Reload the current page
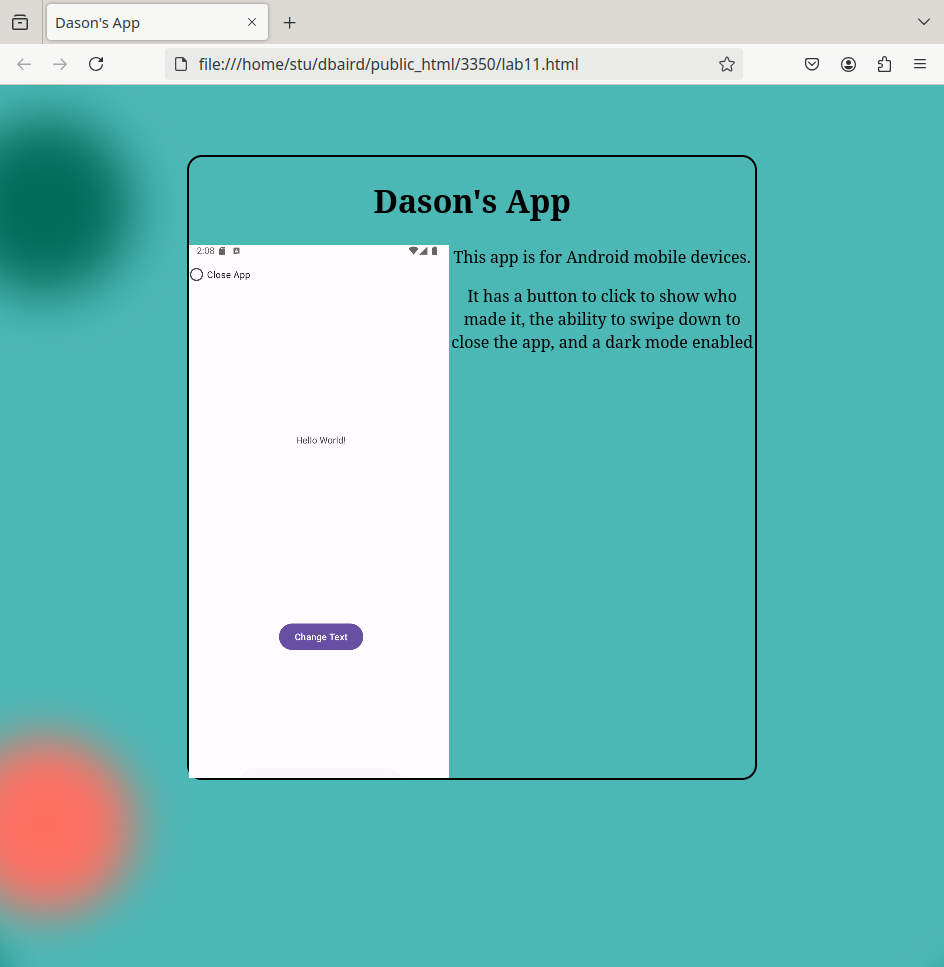944x967 pixels. [96, 64]
